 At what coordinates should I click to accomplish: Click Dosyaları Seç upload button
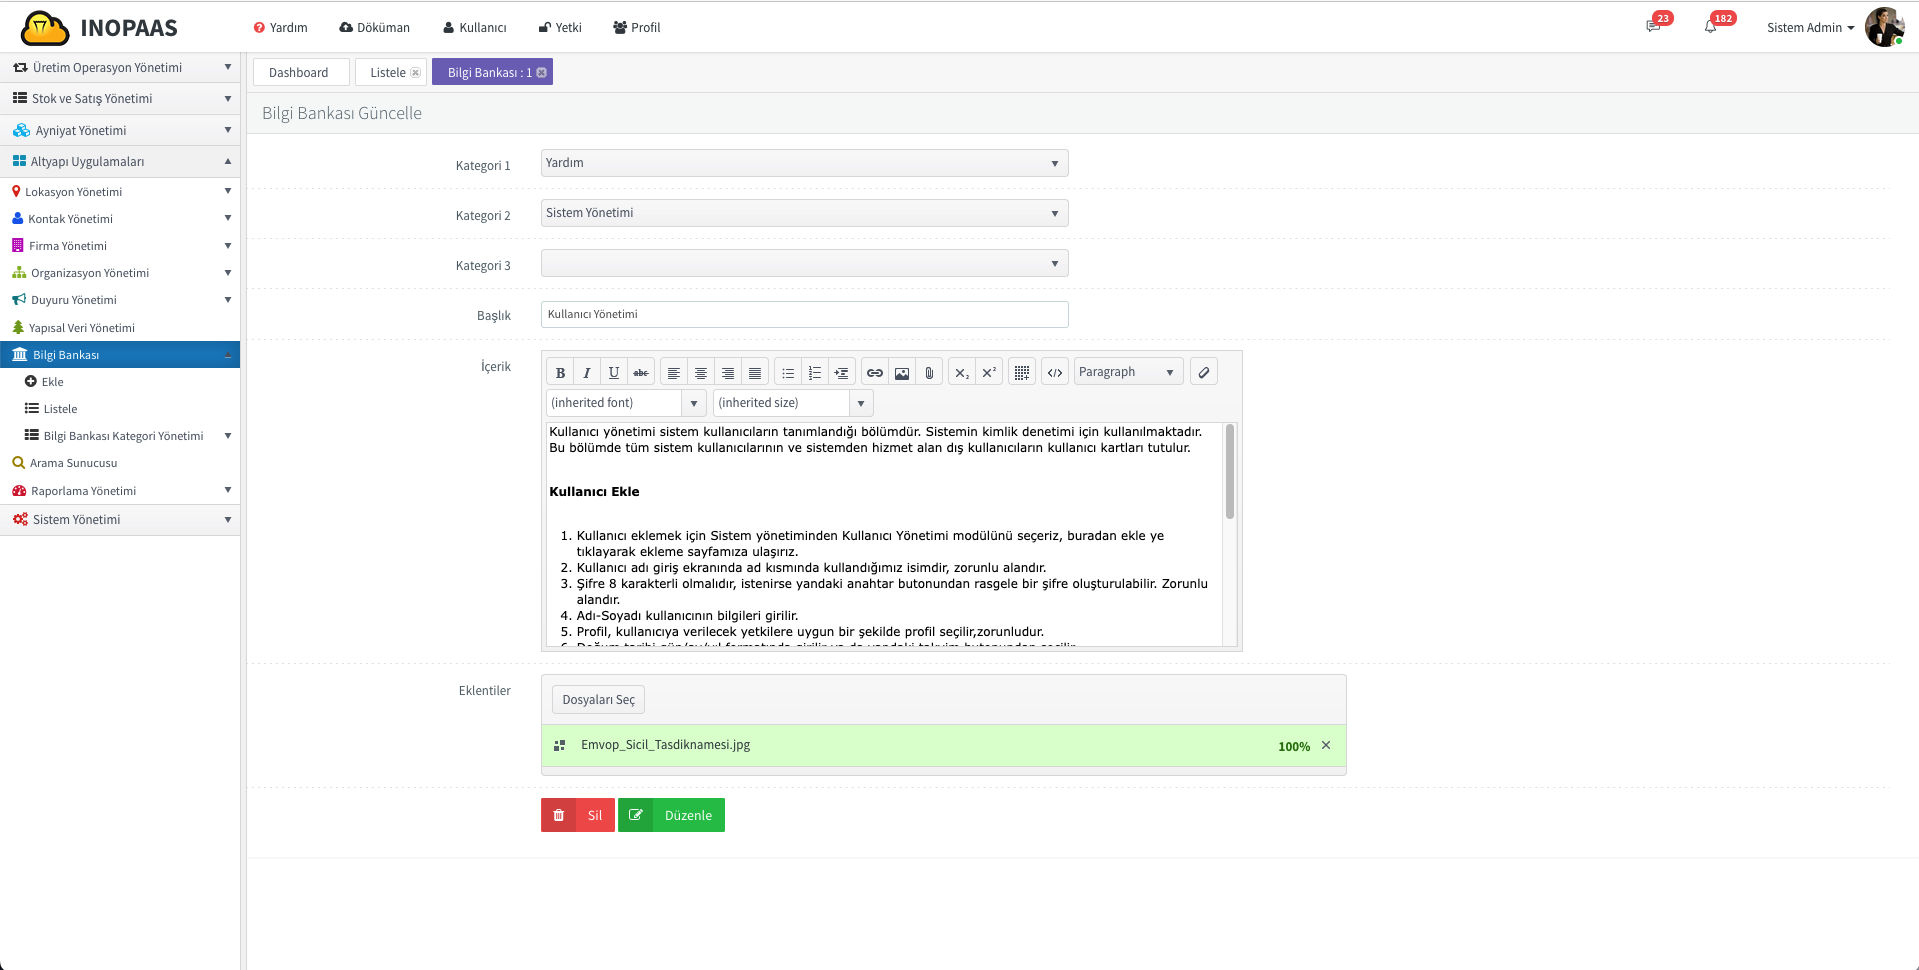[x=598, y=700]
